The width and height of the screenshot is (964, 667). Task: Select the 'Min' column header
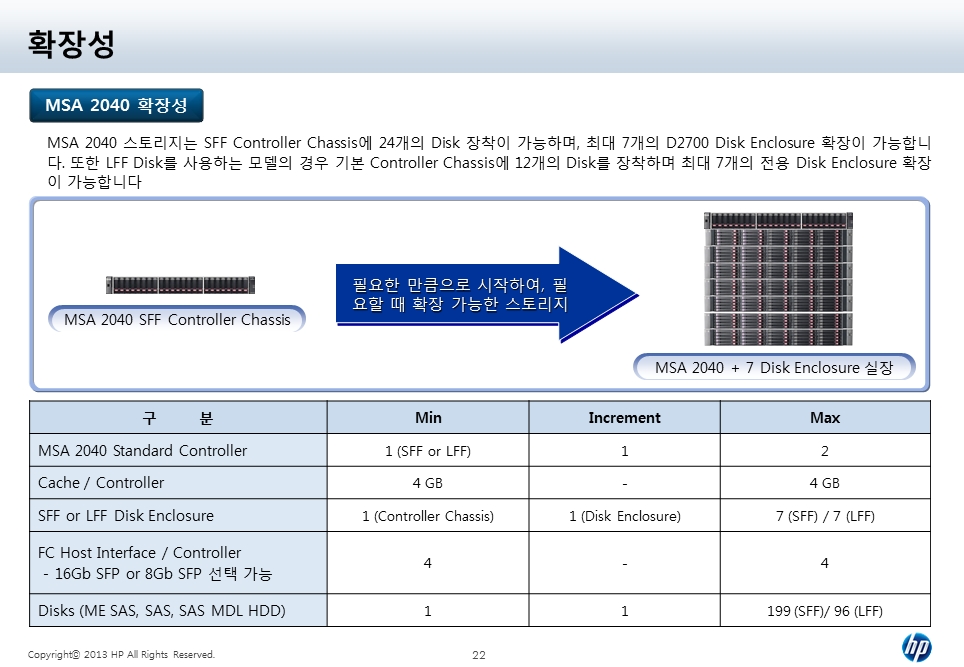click(428, 417)
